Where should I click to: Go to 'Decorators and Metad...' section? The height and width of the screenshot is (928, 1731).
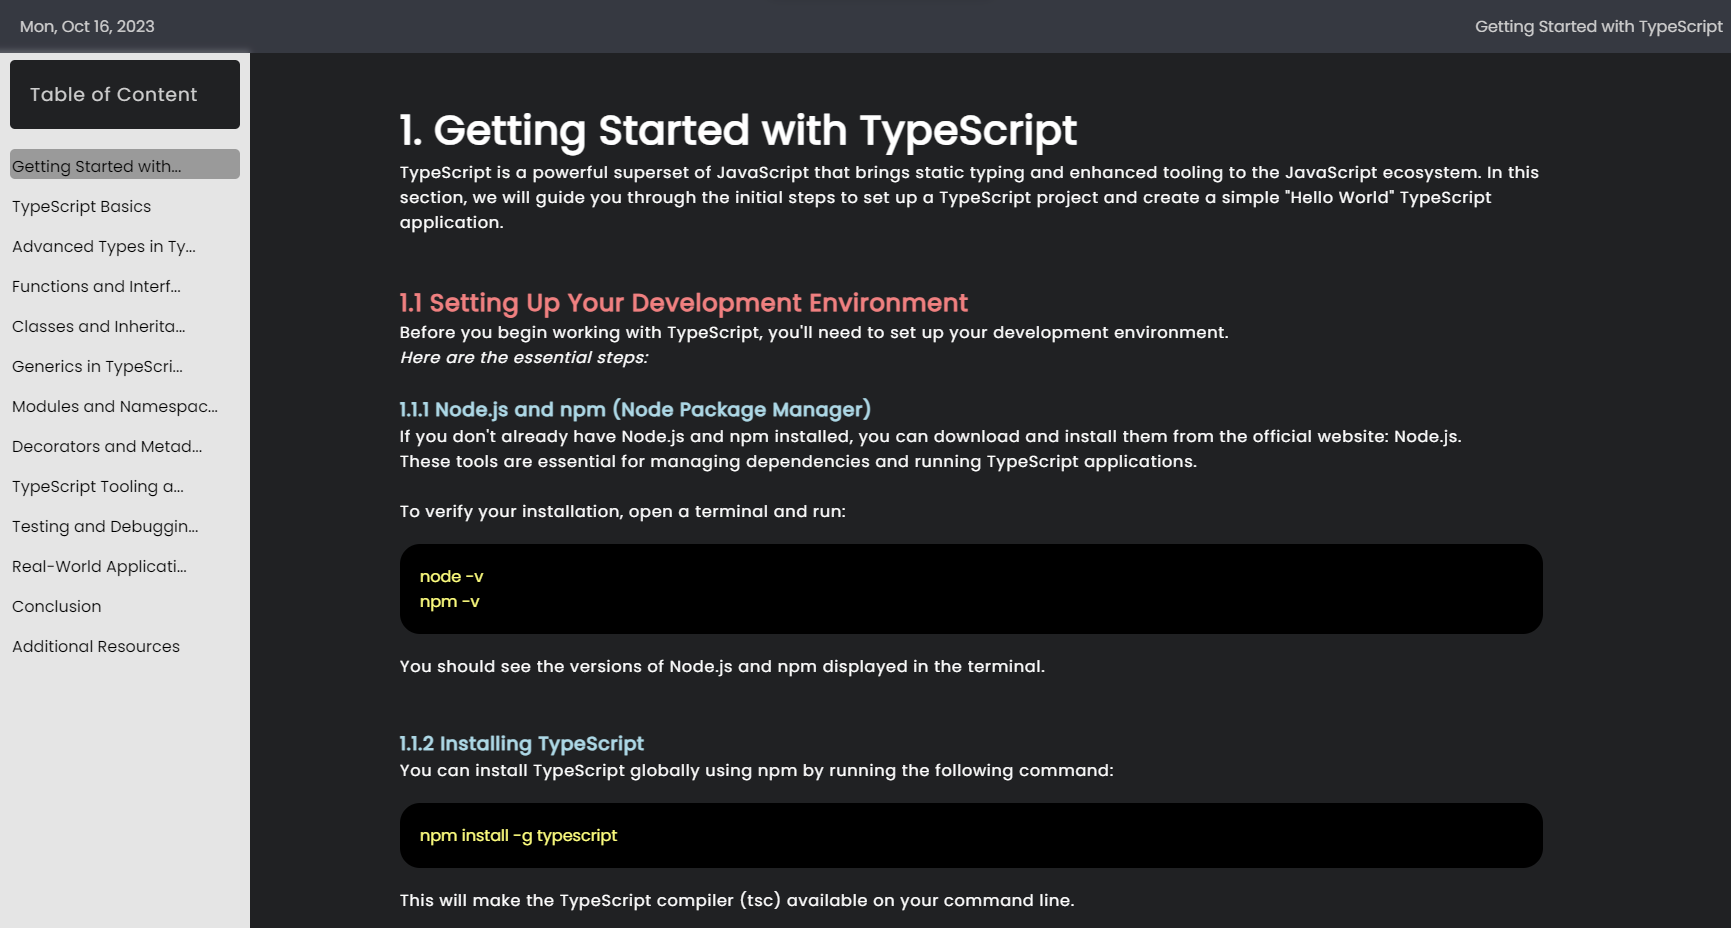click(x=107, y=446)
